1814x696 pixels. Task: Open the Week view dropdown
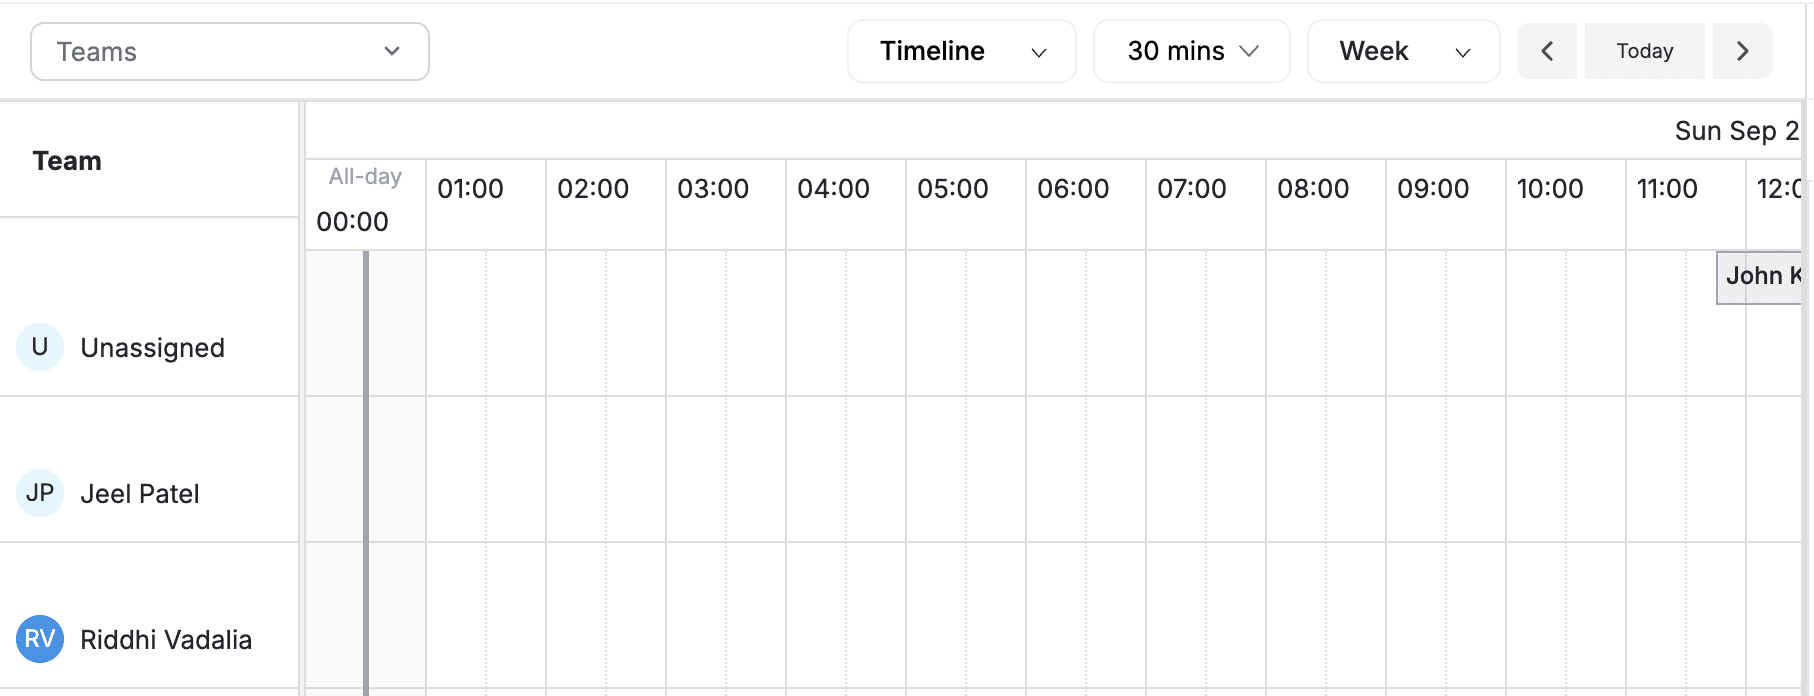1403,50
